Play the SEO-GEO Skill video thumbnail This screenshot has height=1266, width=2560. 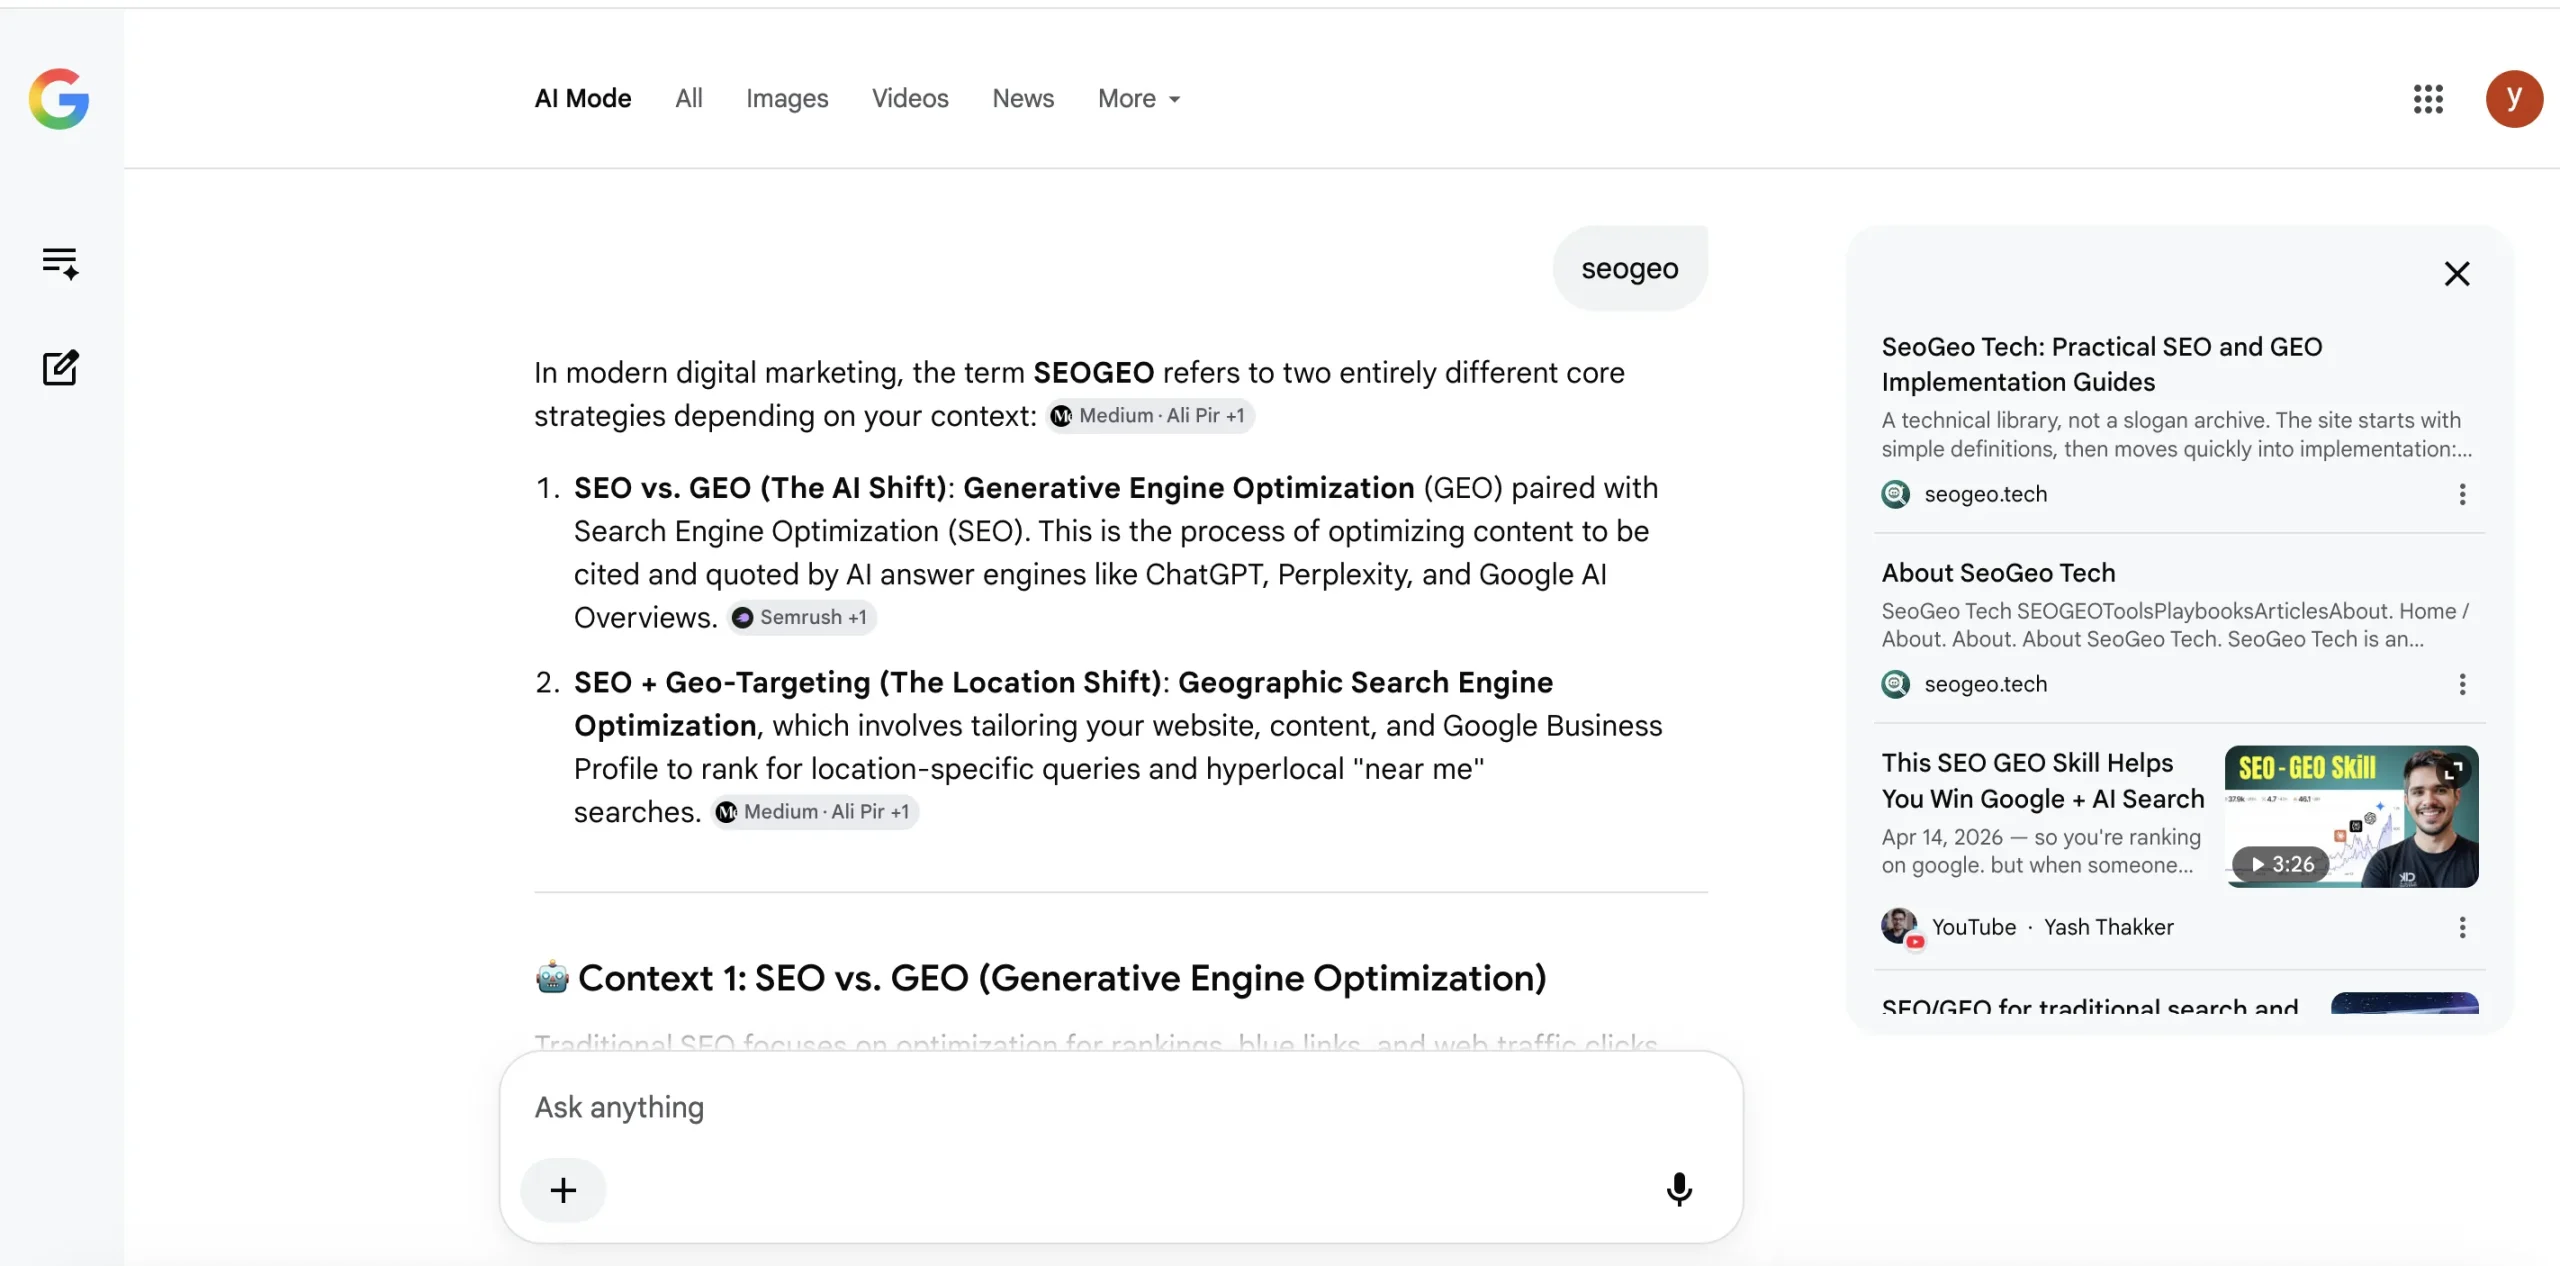tap(2351, 816)
